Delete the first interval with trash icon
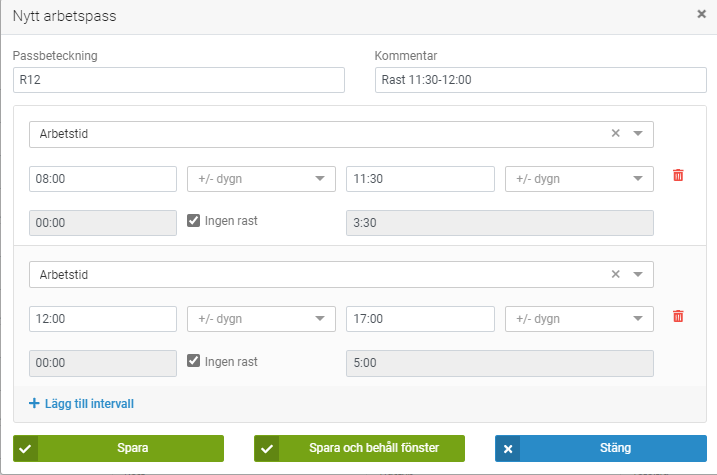 coord(678,176)
